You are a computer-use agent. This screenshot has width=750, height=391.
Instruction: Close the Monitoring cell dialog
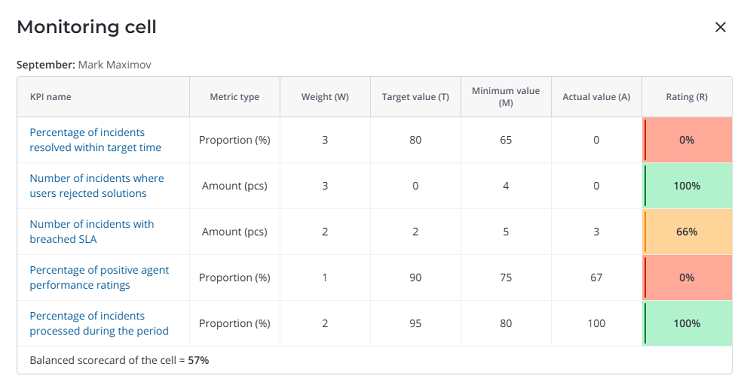pyautogui.click(x=720, y=27)
